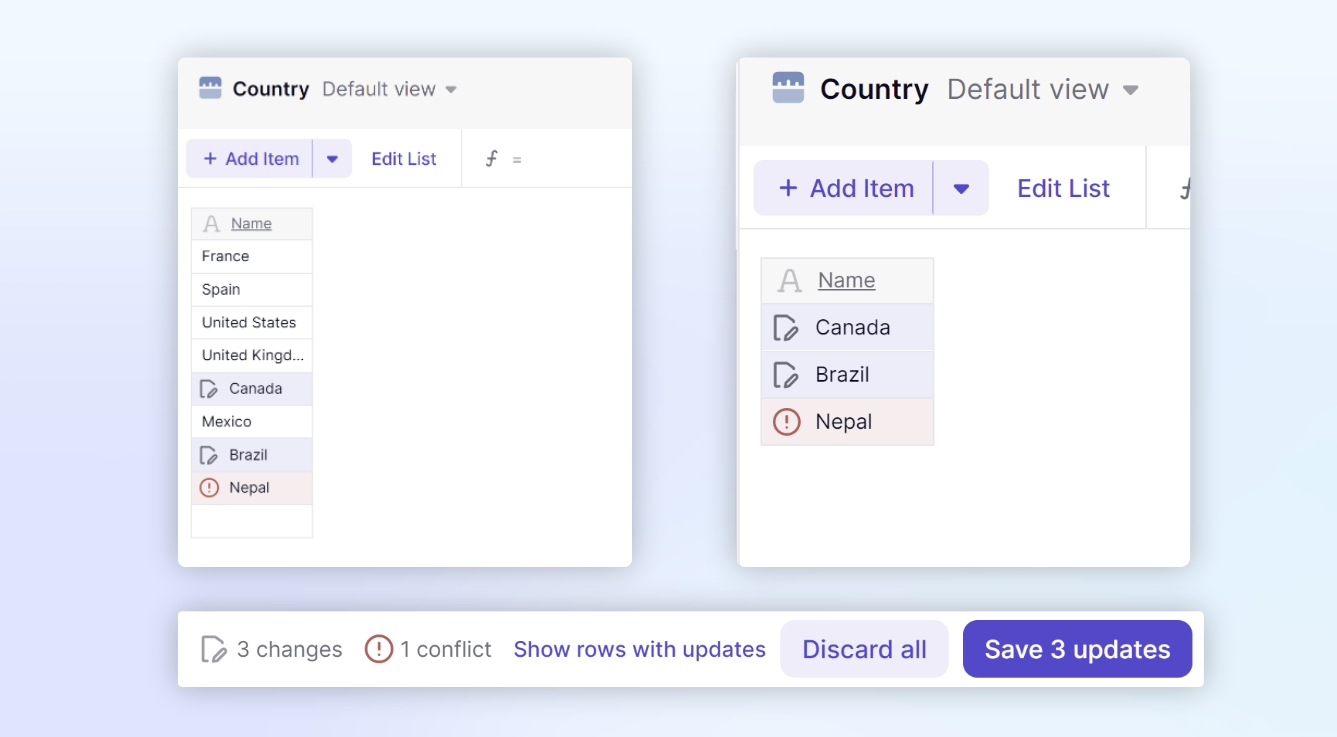Image resolution: width=1337 pixels, height=737 pixels.
Task: Click the edited-row icon beside Brazil in left panel
Action: [x=209, y=455]
